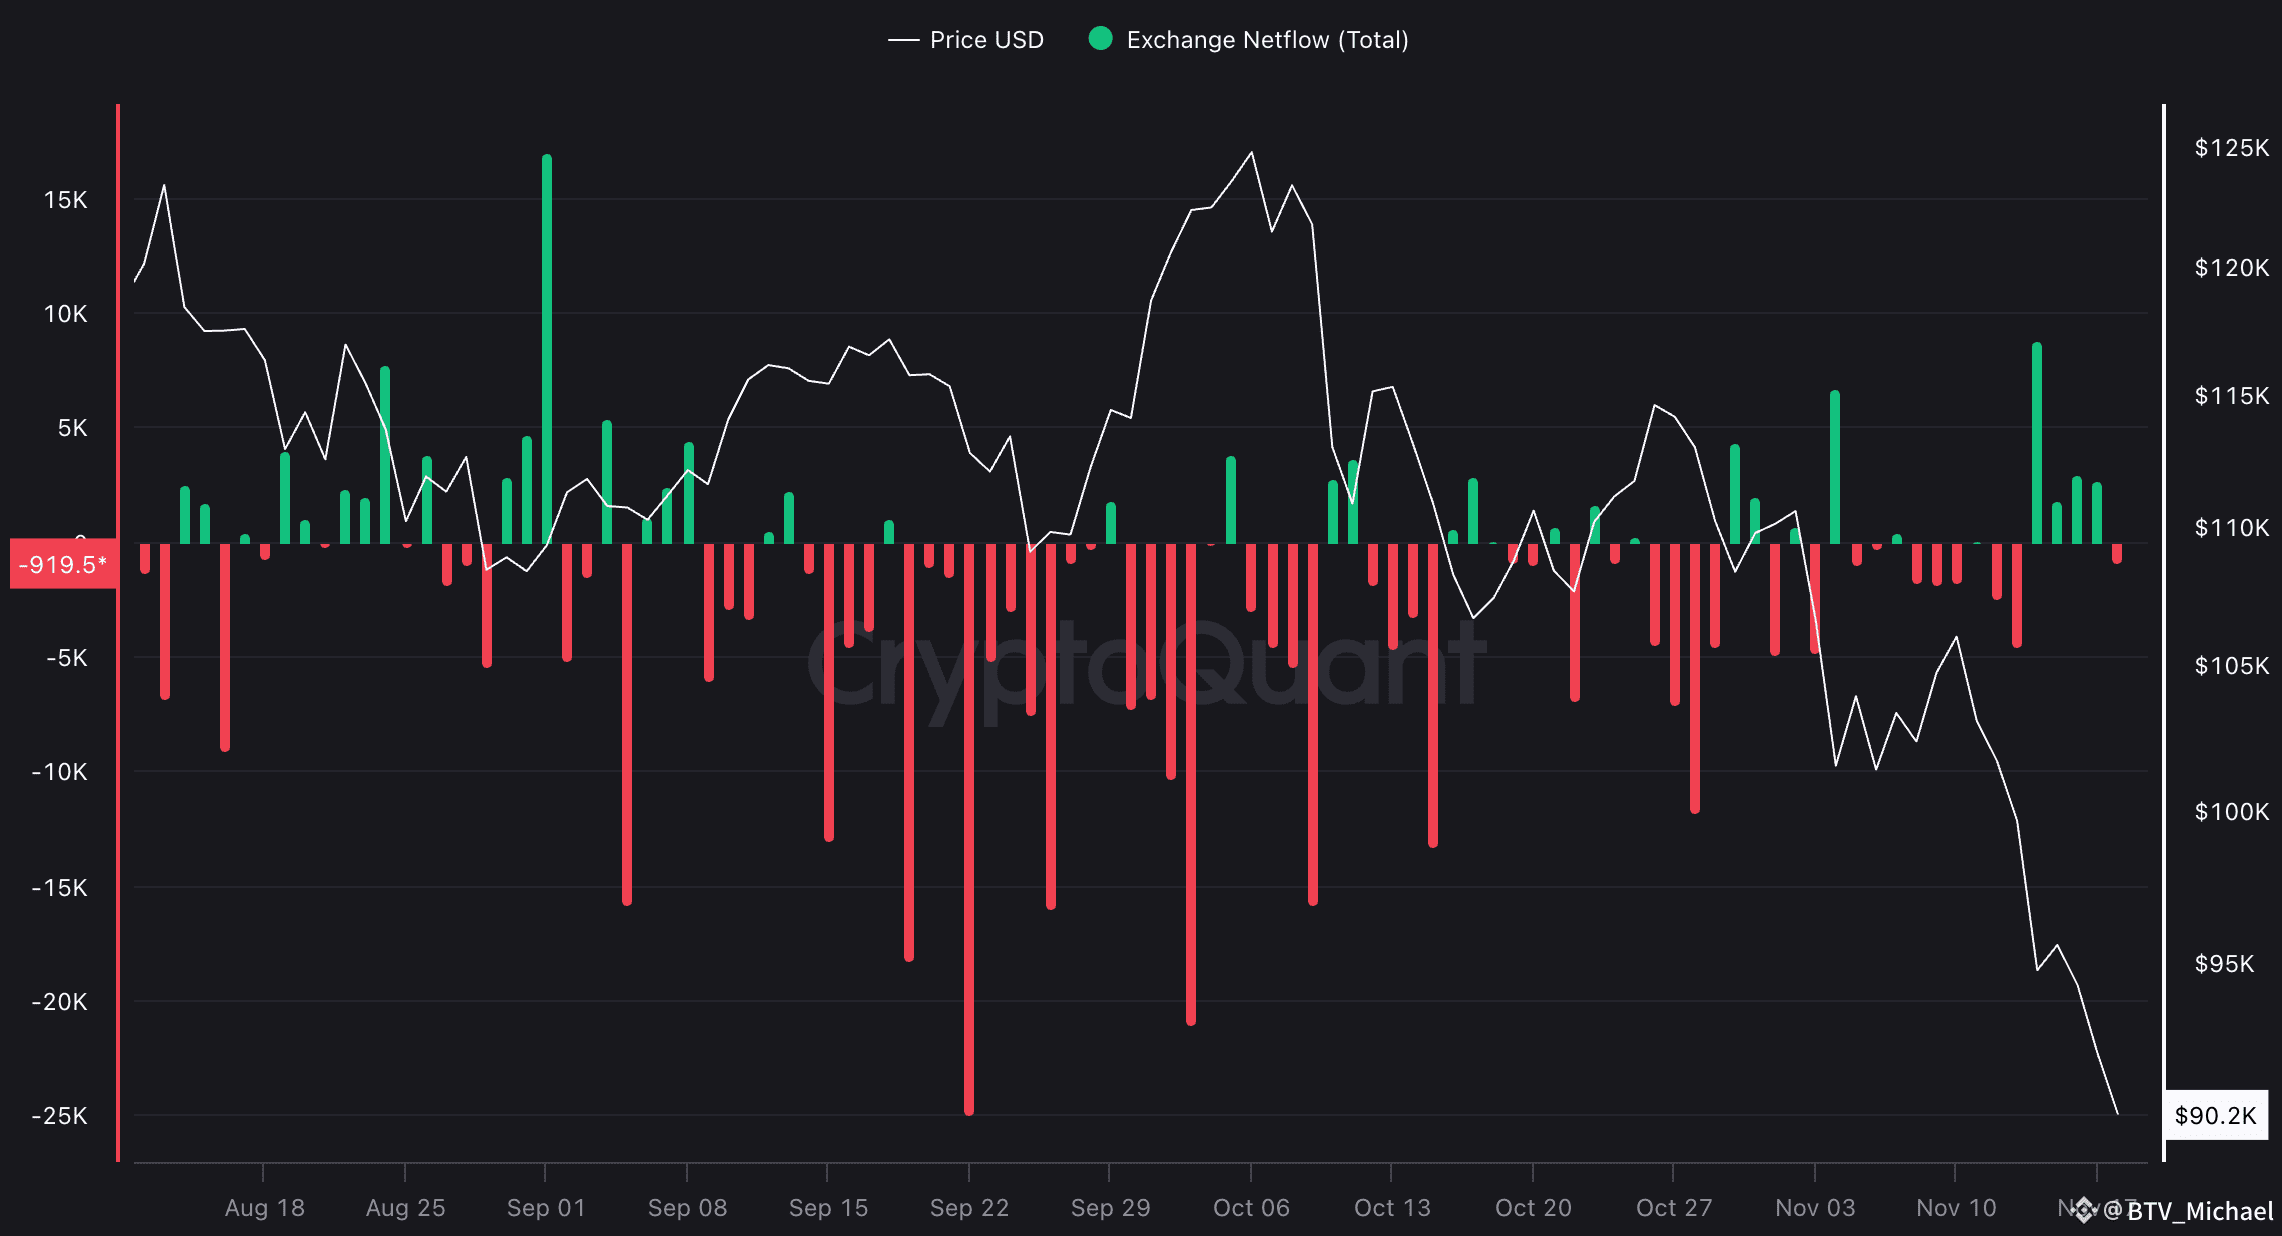The image size is (2282, 1236).
Task: Click the Aug 18 date tick label
Action: click(264, 1208)
